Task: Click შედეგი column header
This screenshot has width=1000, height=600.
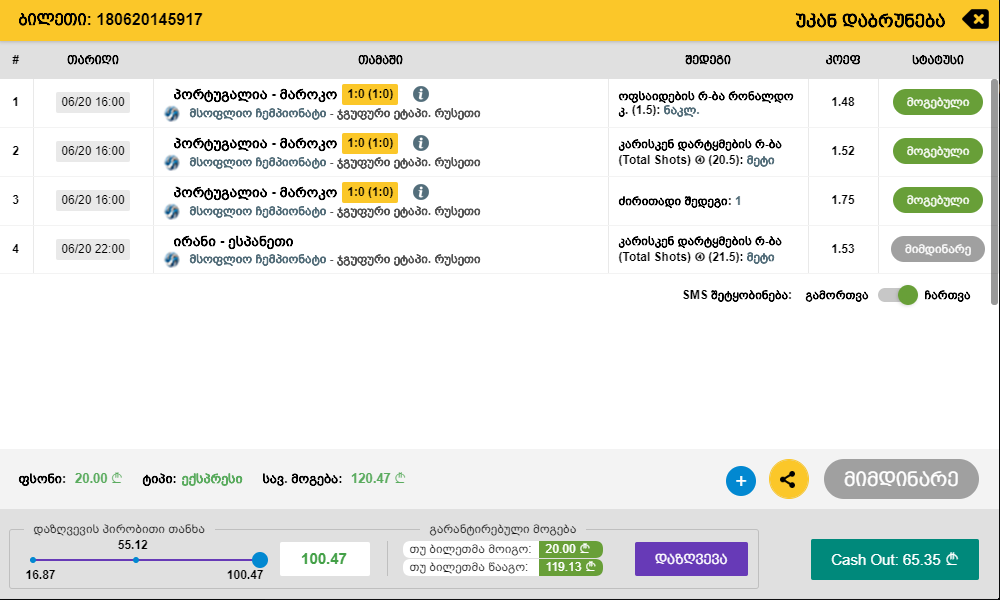Action: (708, 60)
